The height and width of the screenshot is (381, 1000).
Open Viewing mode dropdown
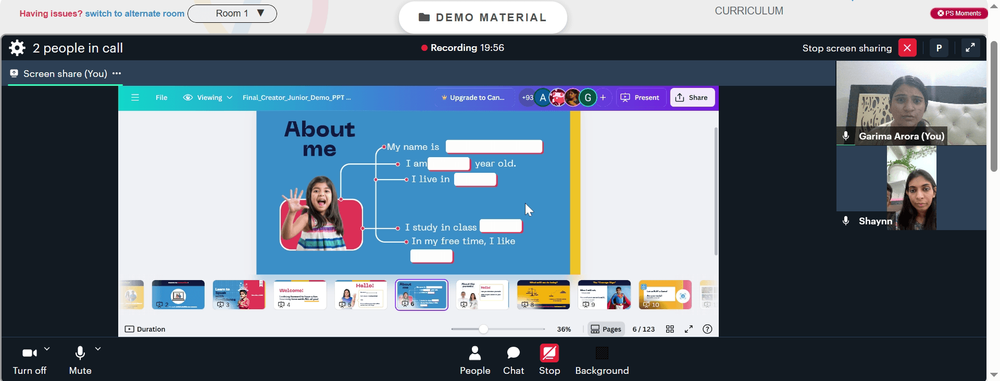pos(207,98)
